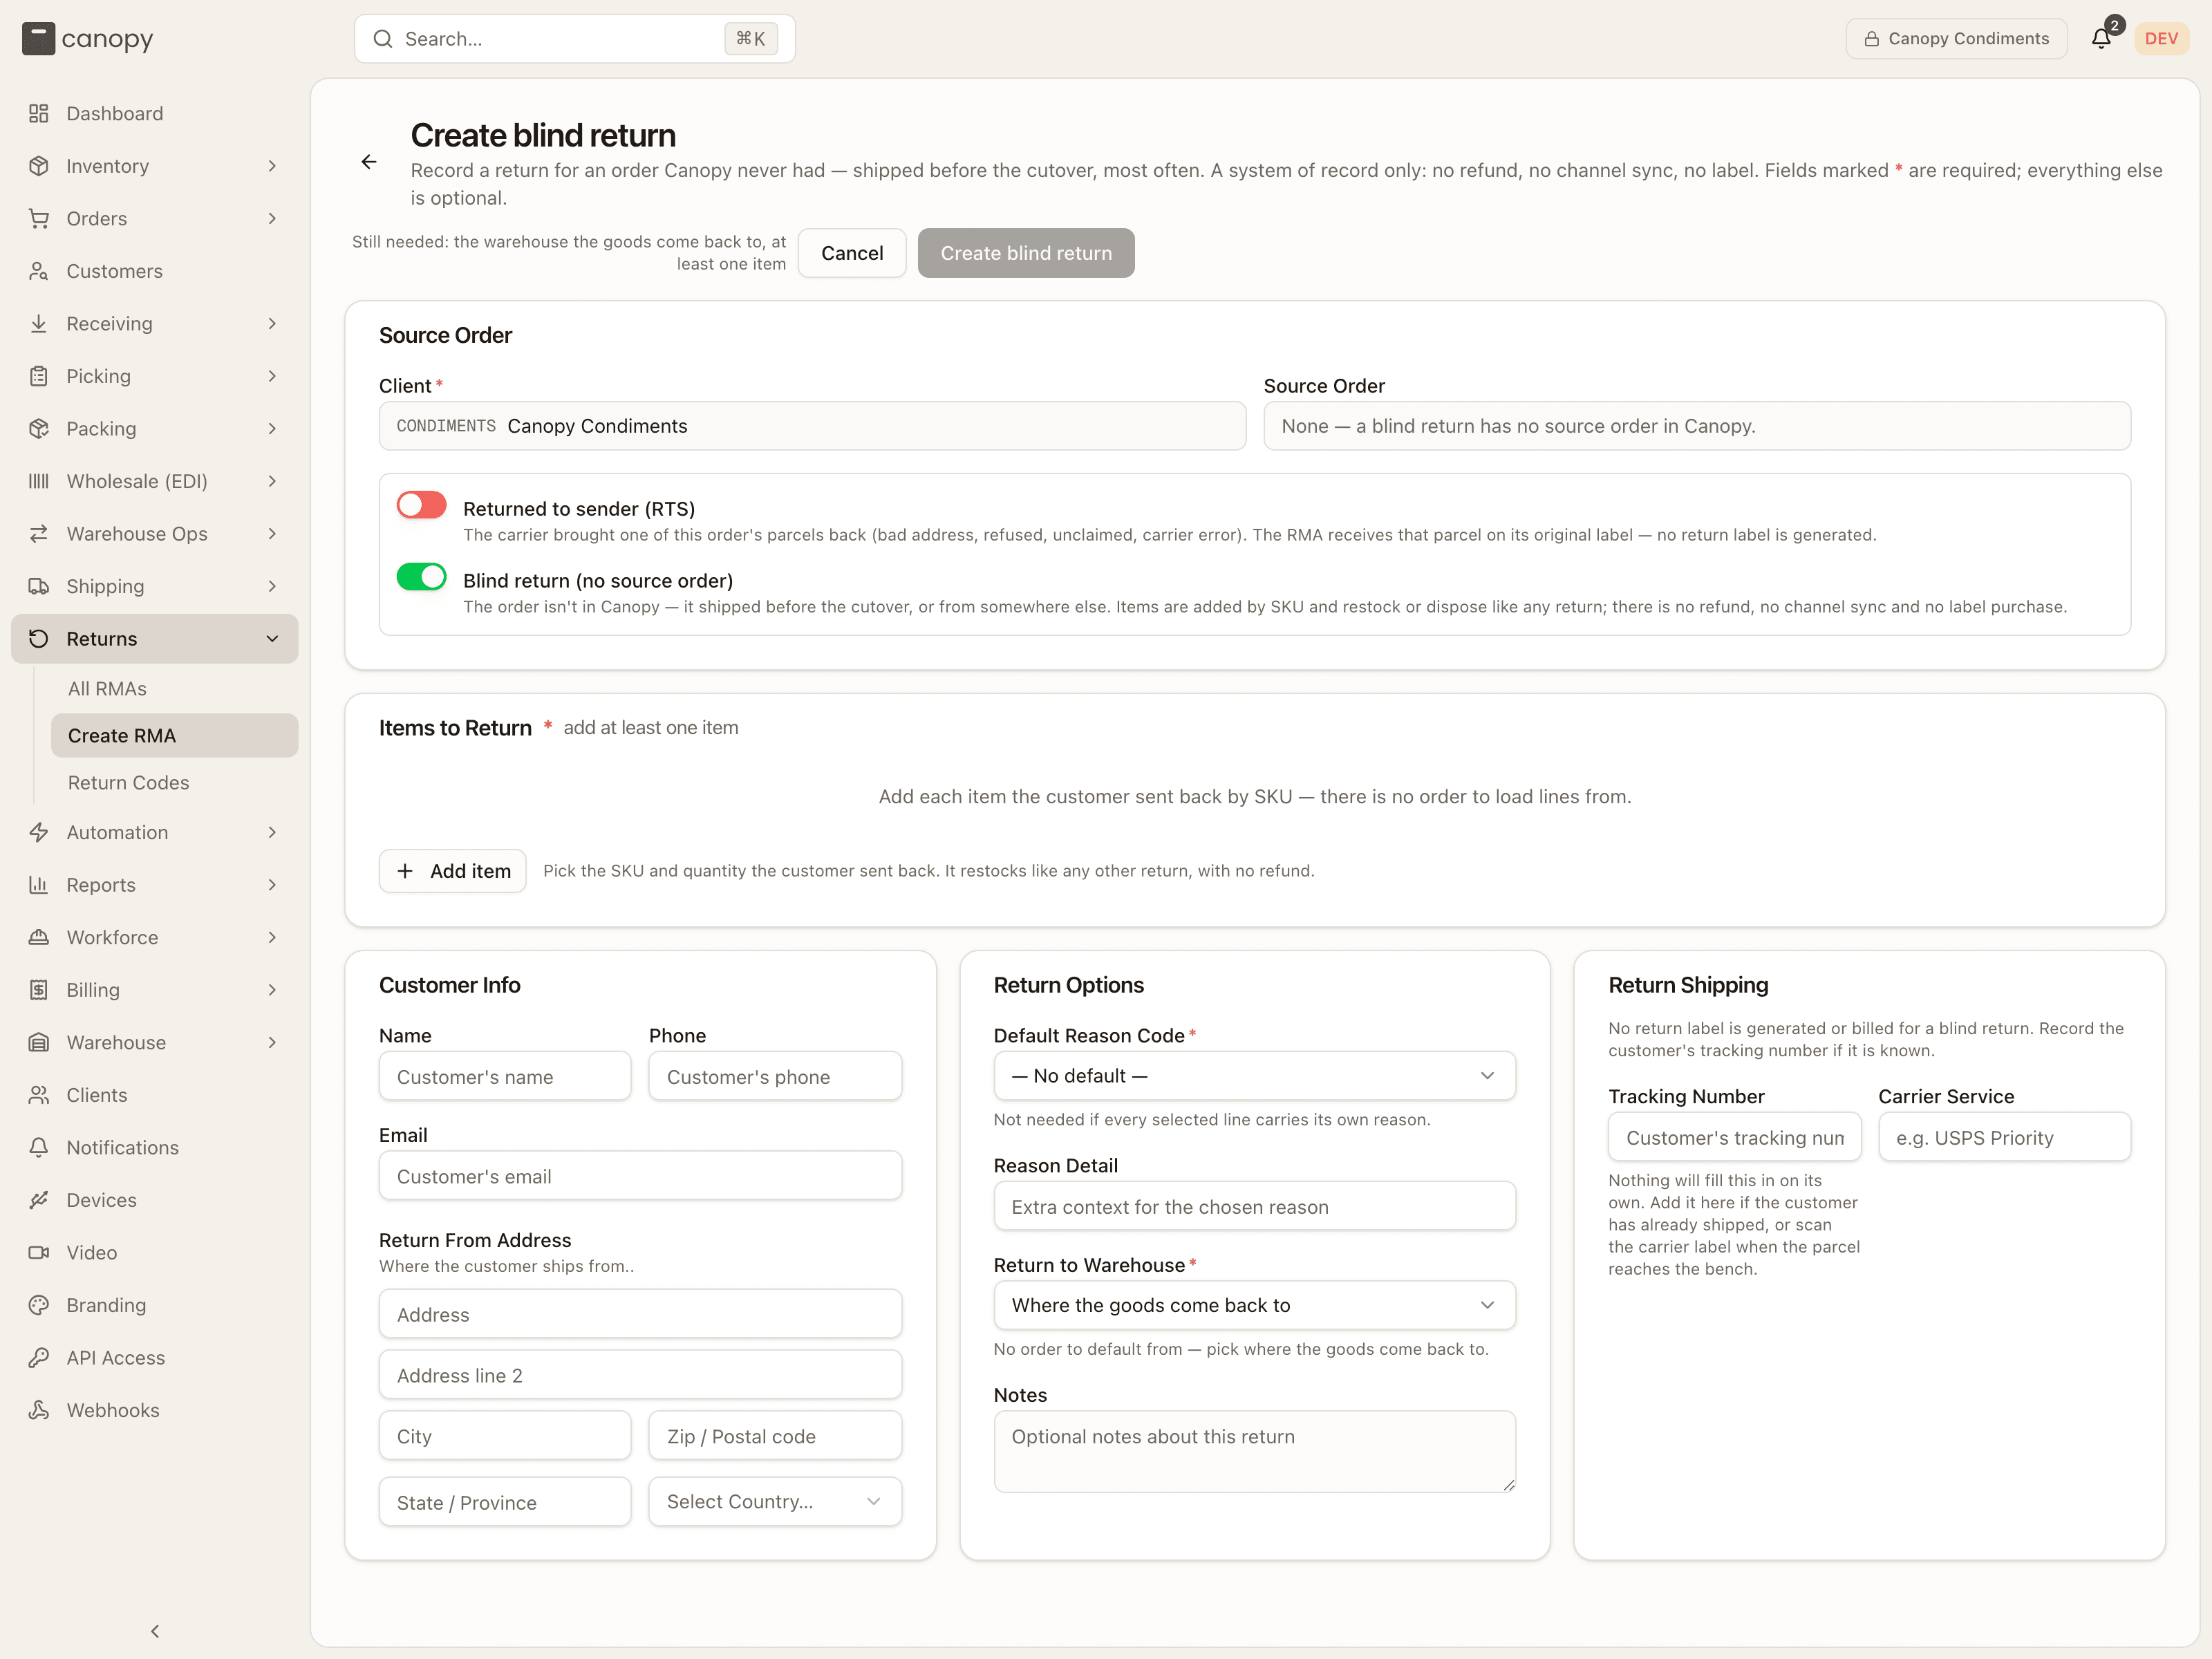Click the Customer's email field
This screenshot has height=1659, width=2212.
coord(640,1176)
